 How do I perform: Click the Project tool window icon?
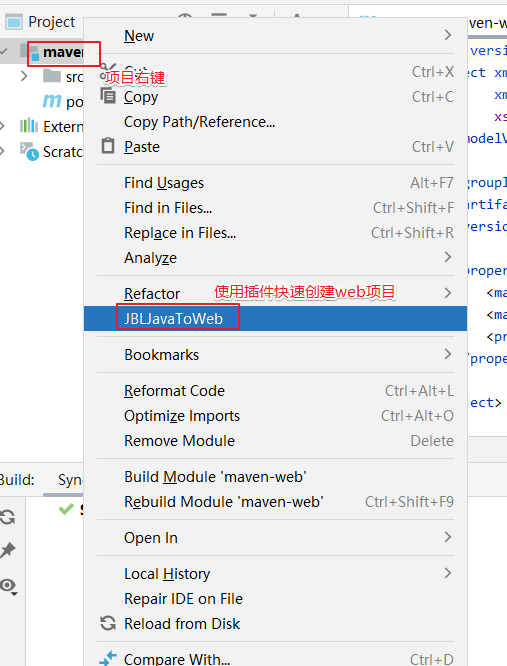point(14,22)
